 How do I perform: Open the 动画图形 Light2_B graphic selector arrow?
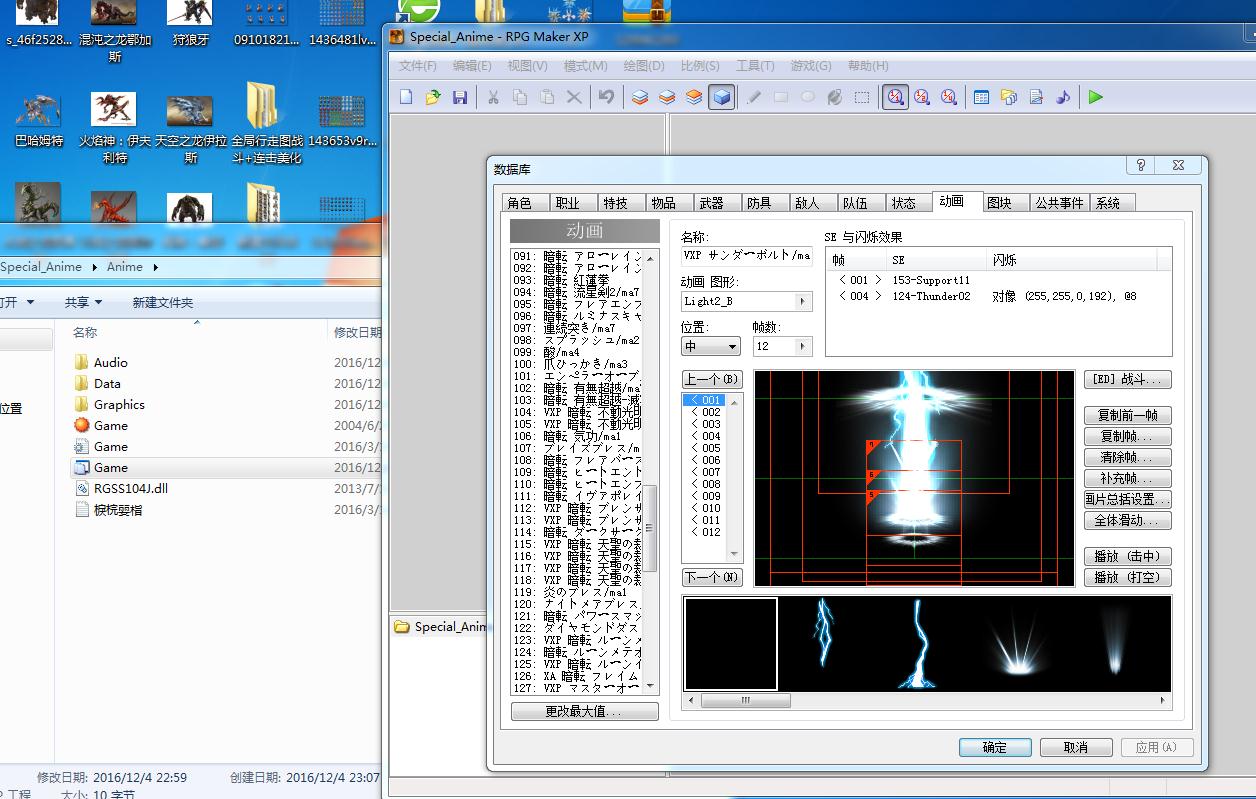coord(802,301)
